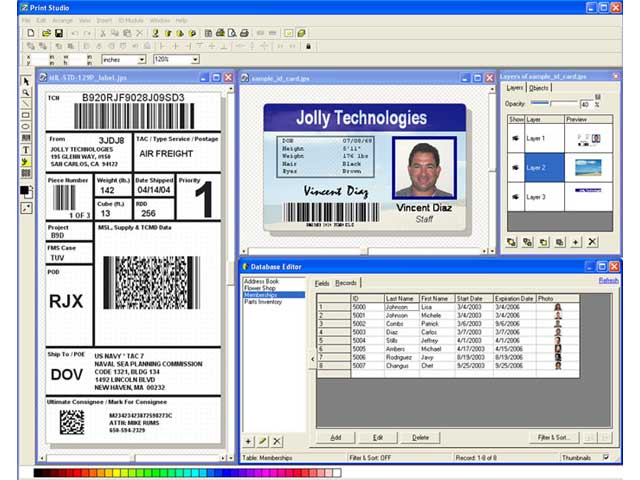Click the database table icon in the main toolbar
Viewport: 640px width, 480px height.
click(x=208, y=33)
